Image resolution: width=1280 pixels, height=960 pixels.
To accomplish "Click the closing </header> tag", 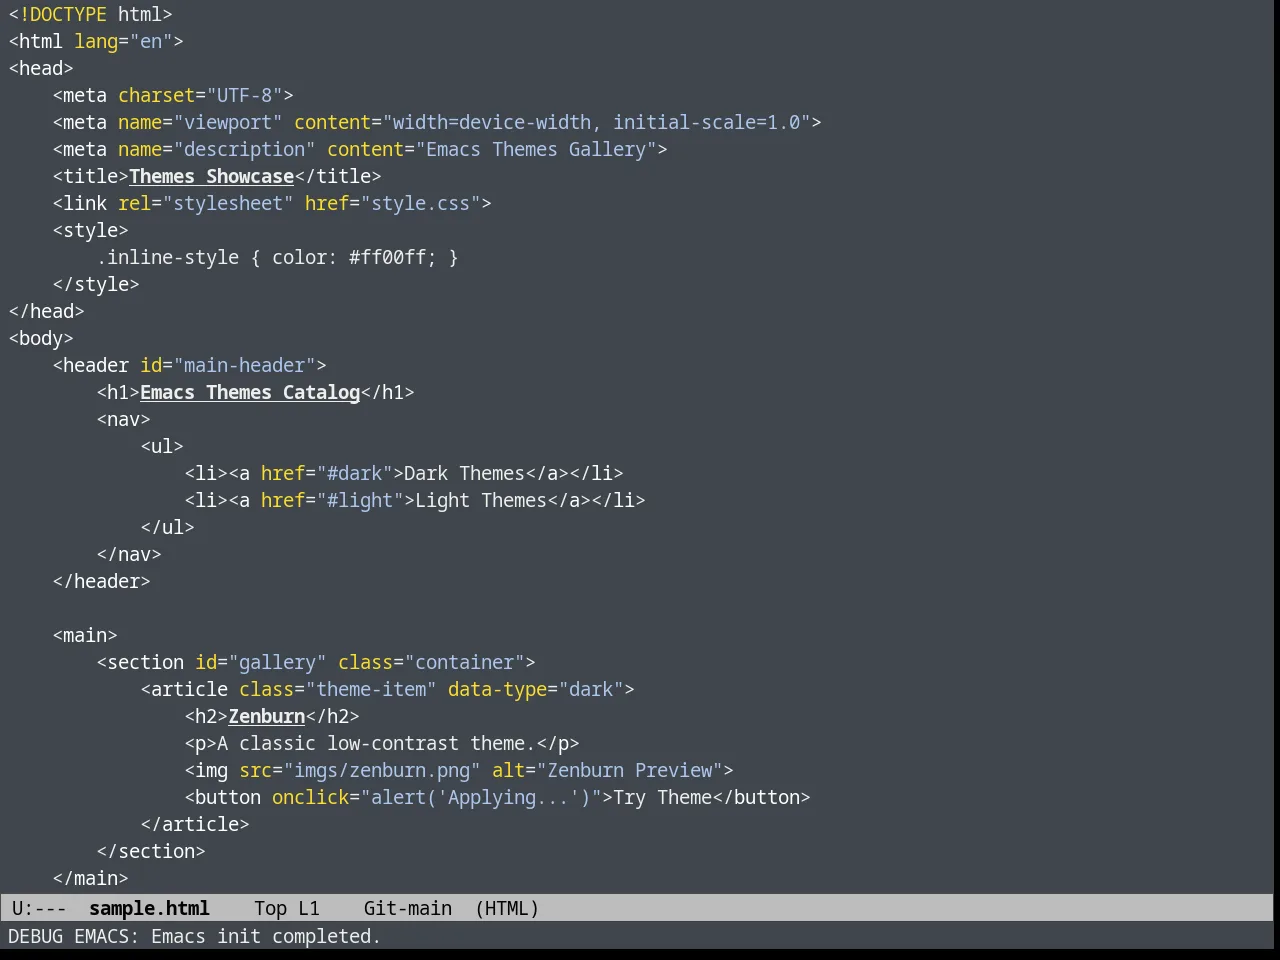I will pyautogui.click(x=101, y=581).
